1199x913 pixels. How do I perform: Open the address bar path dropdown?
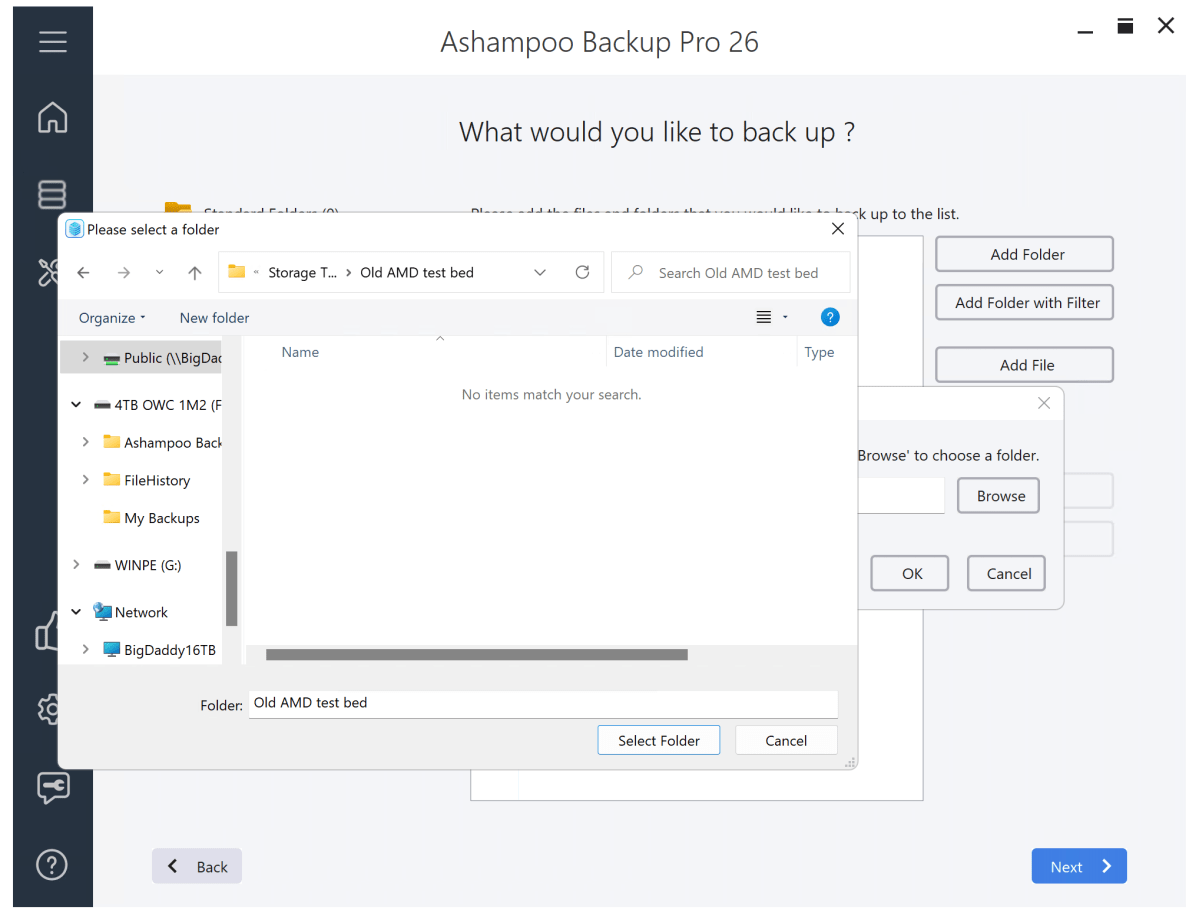click(540, 272)
